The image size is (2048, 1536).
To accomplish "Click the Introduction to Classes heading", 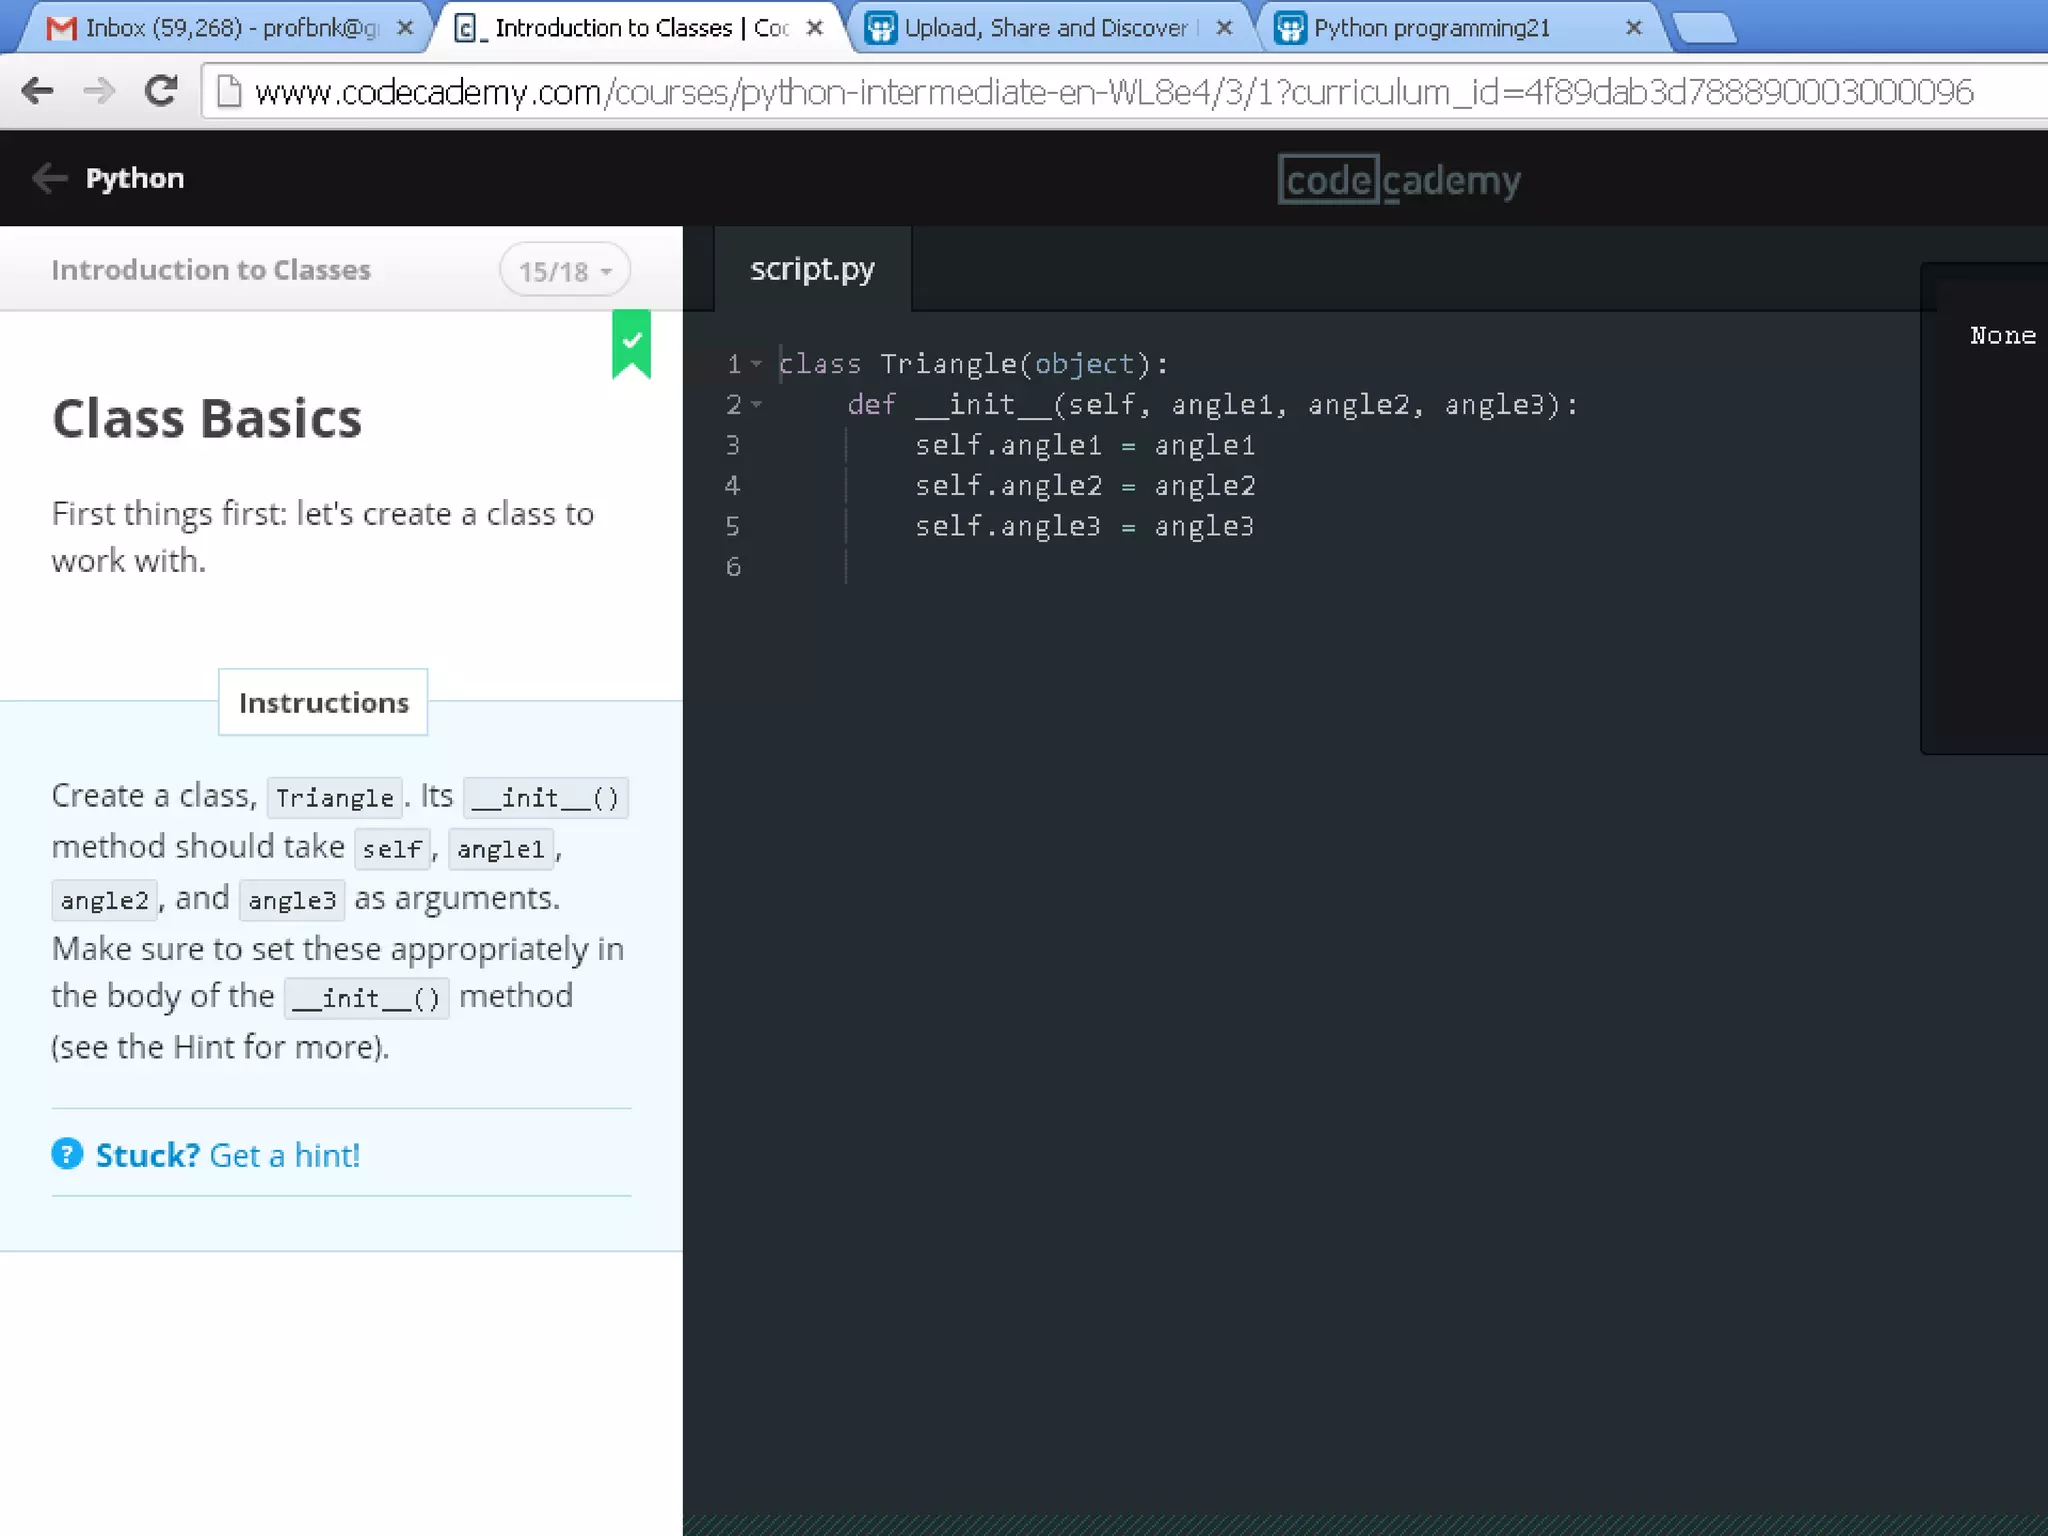I will tap(211, 270).
